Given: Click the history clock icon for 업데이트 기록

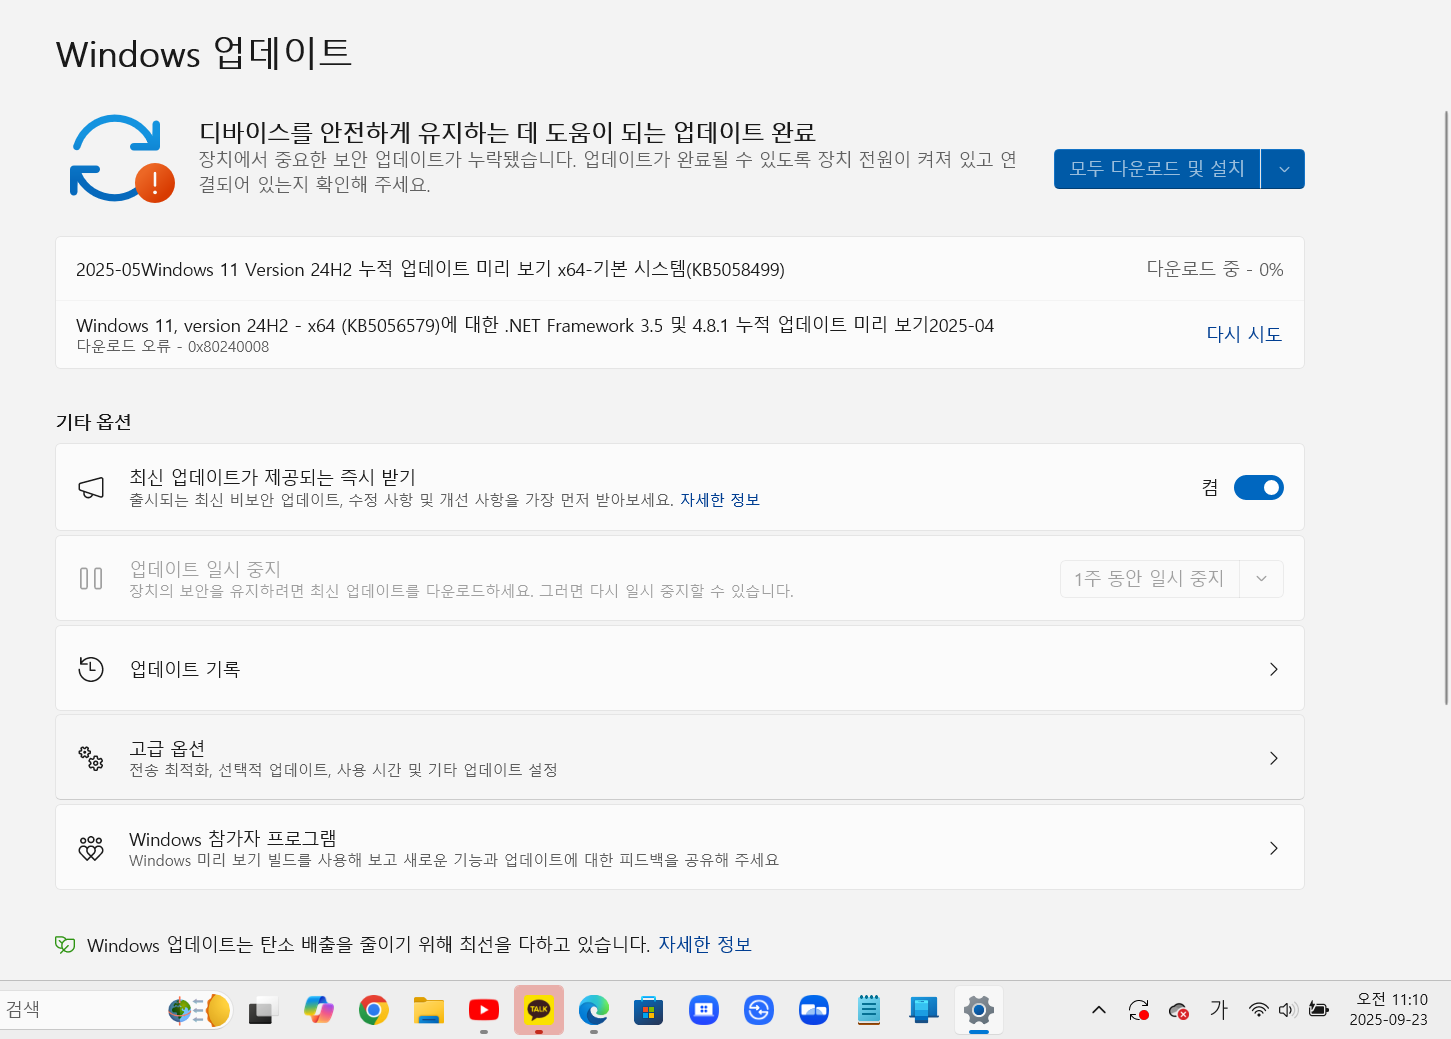Looking at the screenshot, I should 91,669.
